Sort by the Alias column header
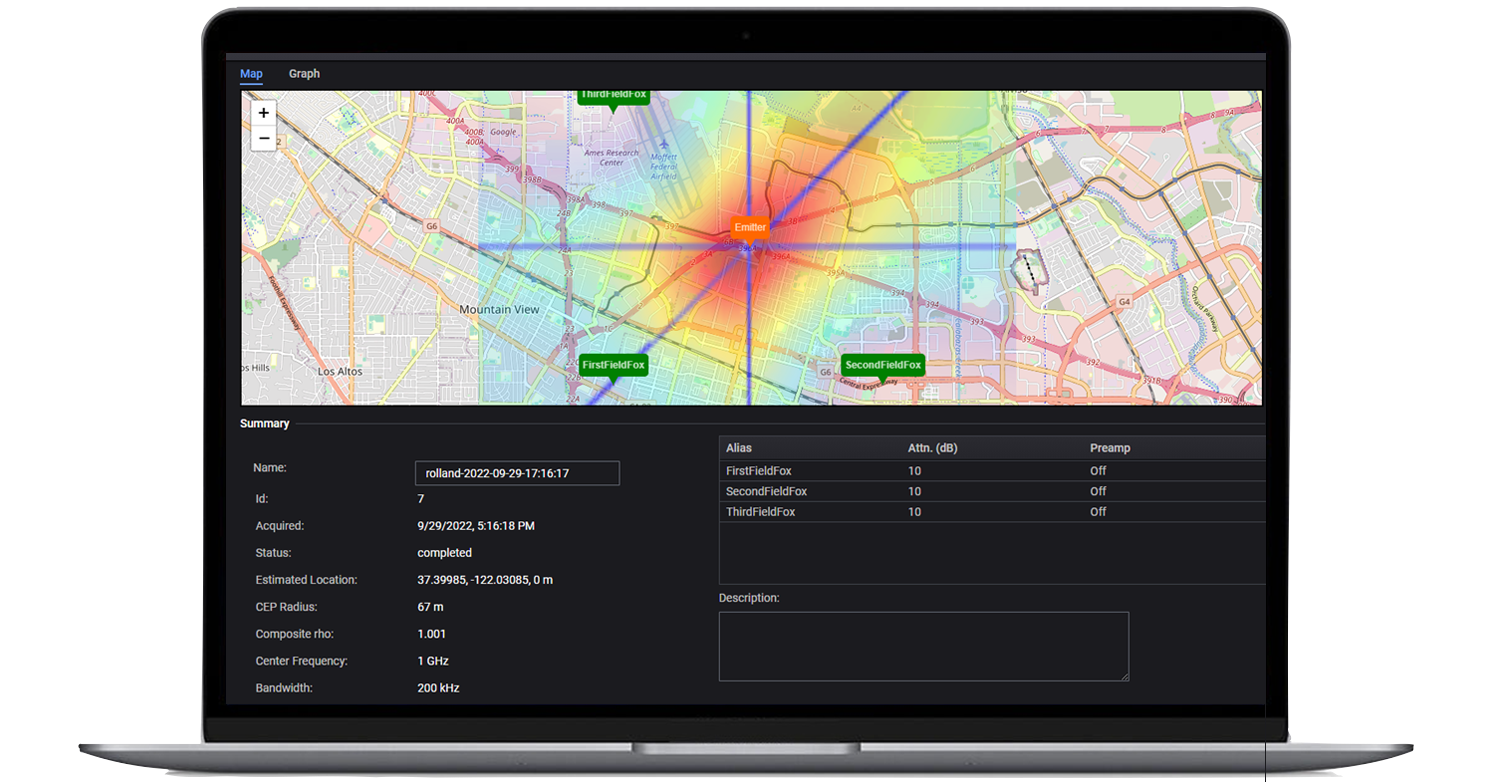The image size is (1490, 782). (739, 448)
